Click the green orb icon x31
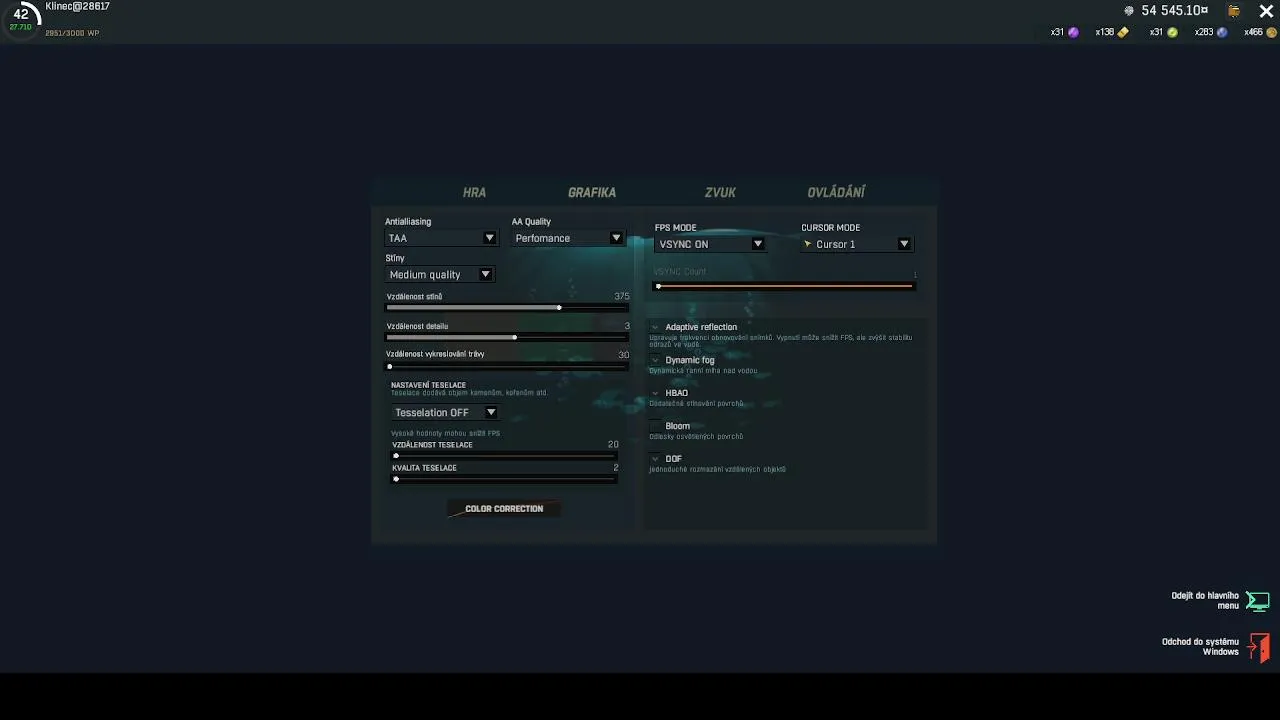 [x=1172, y=32]
